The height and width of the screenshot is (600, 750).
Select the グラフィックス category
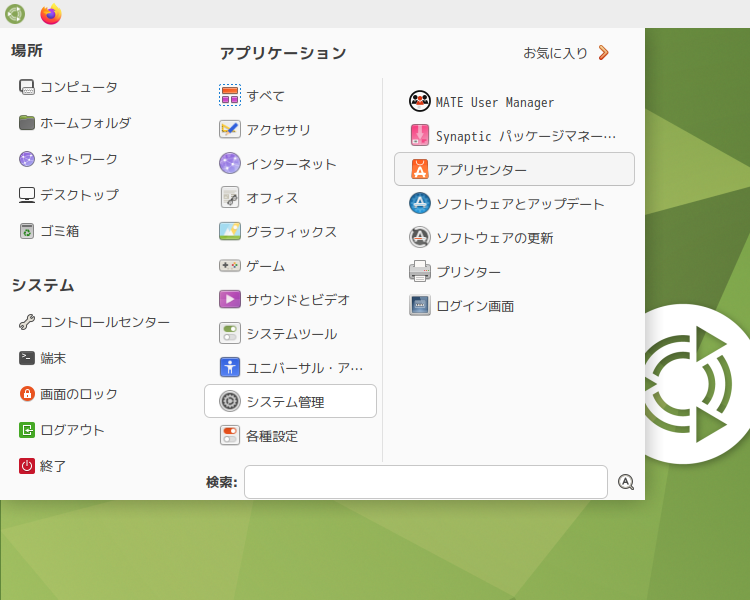[290, 232]
